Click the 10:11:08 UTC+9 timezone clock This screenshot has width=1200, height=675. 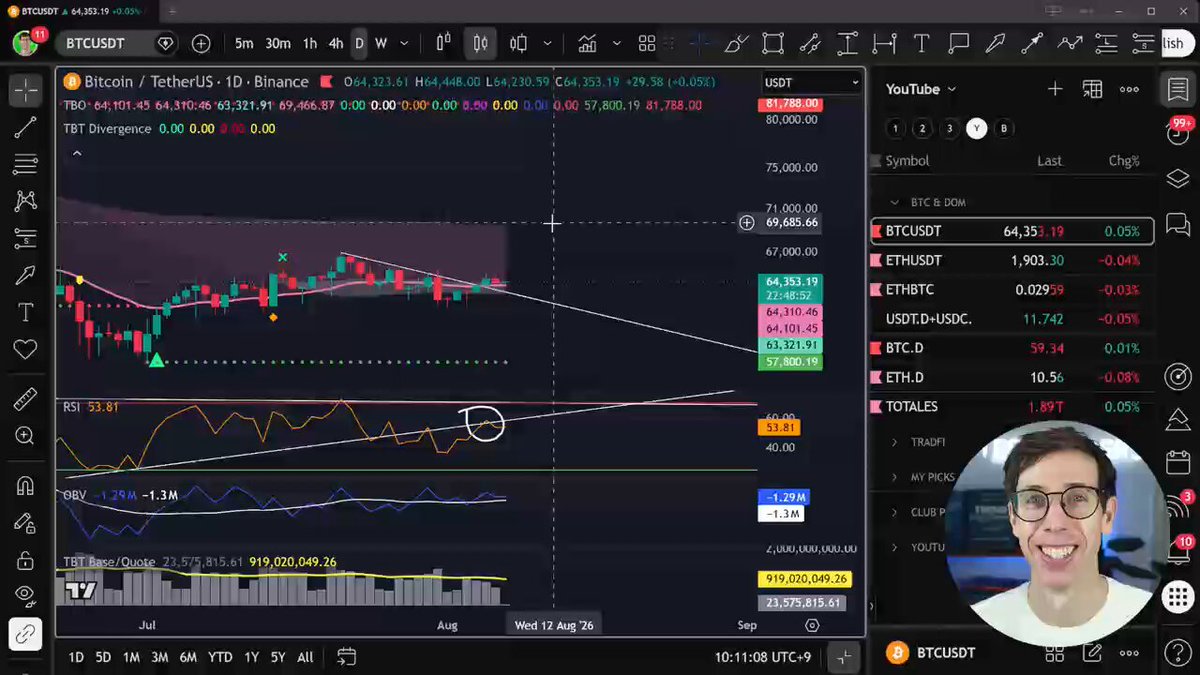coord(765,657)
